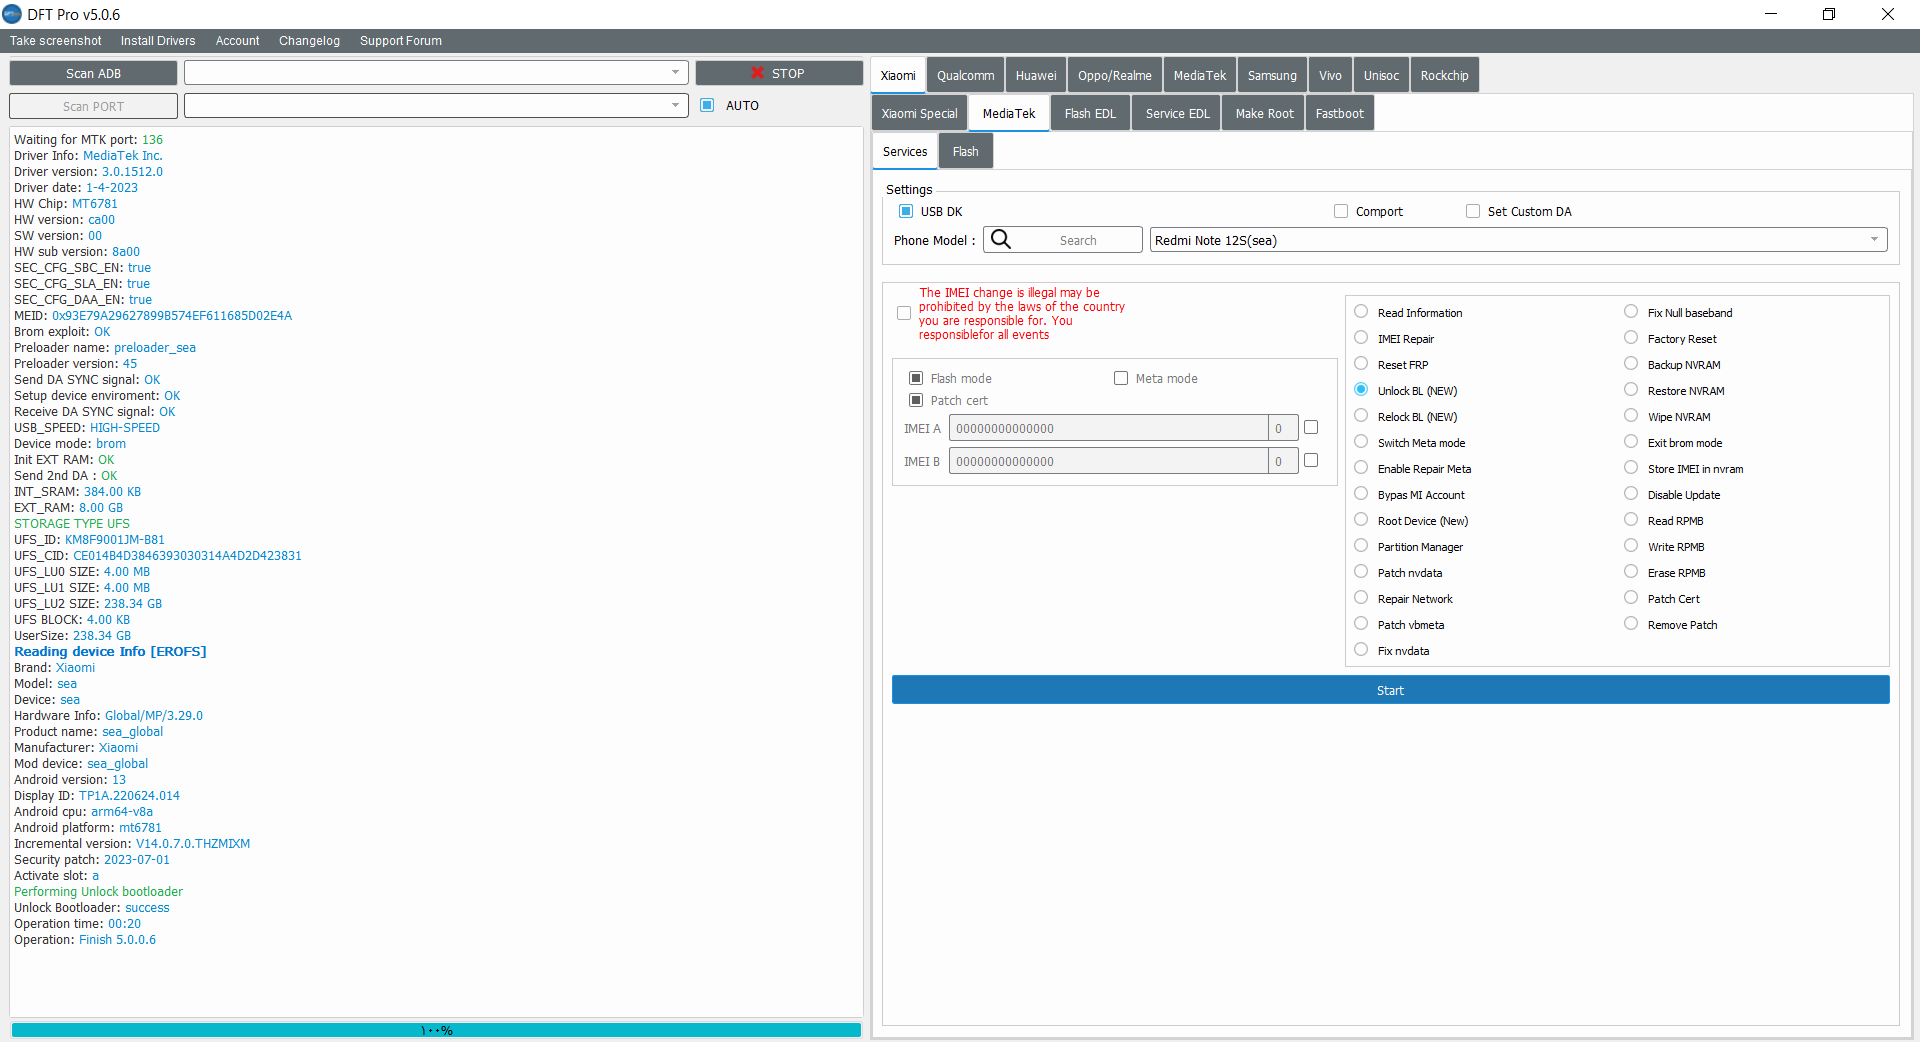1920x1042 pixels.
Task: Toggle the Patch cert checkbox
Action: pos(916,400)
